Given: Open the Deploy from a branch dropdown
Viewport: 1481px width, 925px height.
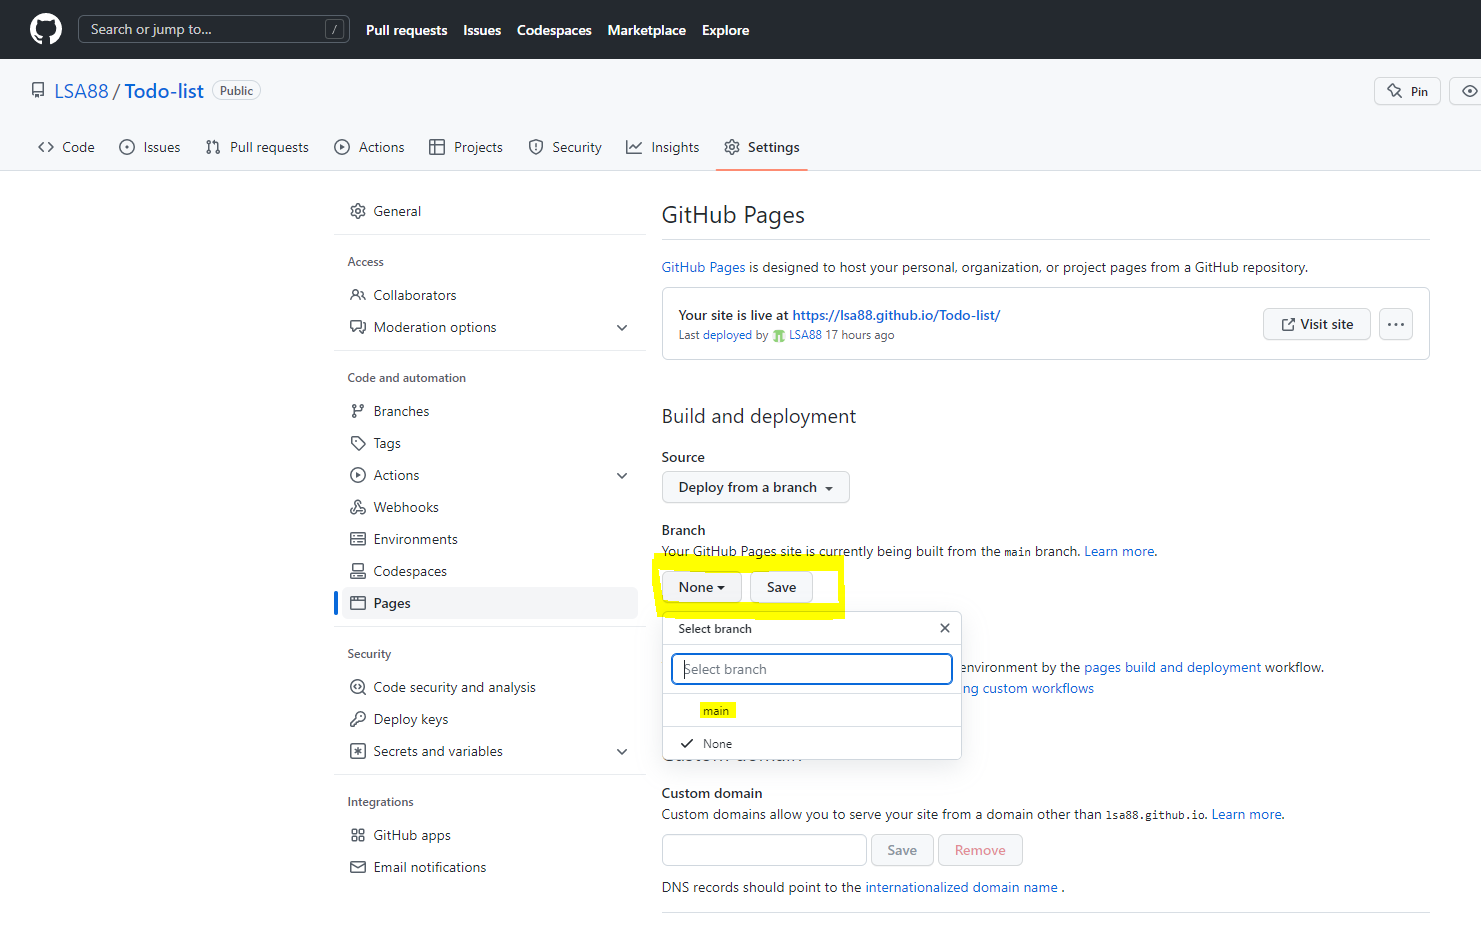Looking at the screenshot, I should [x=756, y=487].
